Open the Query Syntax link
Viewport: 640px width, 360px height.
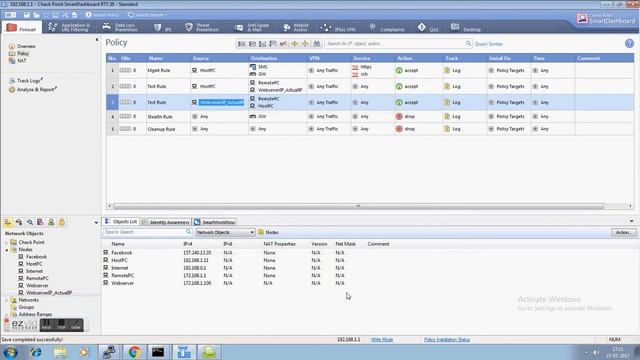point(488,44)
